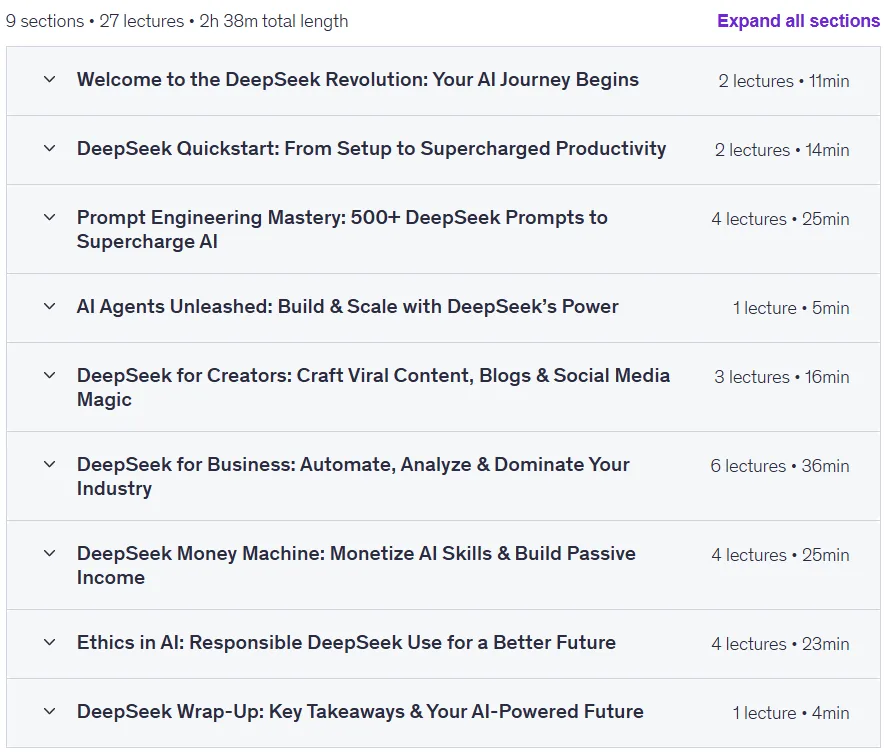
Task: Select AI Agents Unleashed section title
Action: click(347, 307)
